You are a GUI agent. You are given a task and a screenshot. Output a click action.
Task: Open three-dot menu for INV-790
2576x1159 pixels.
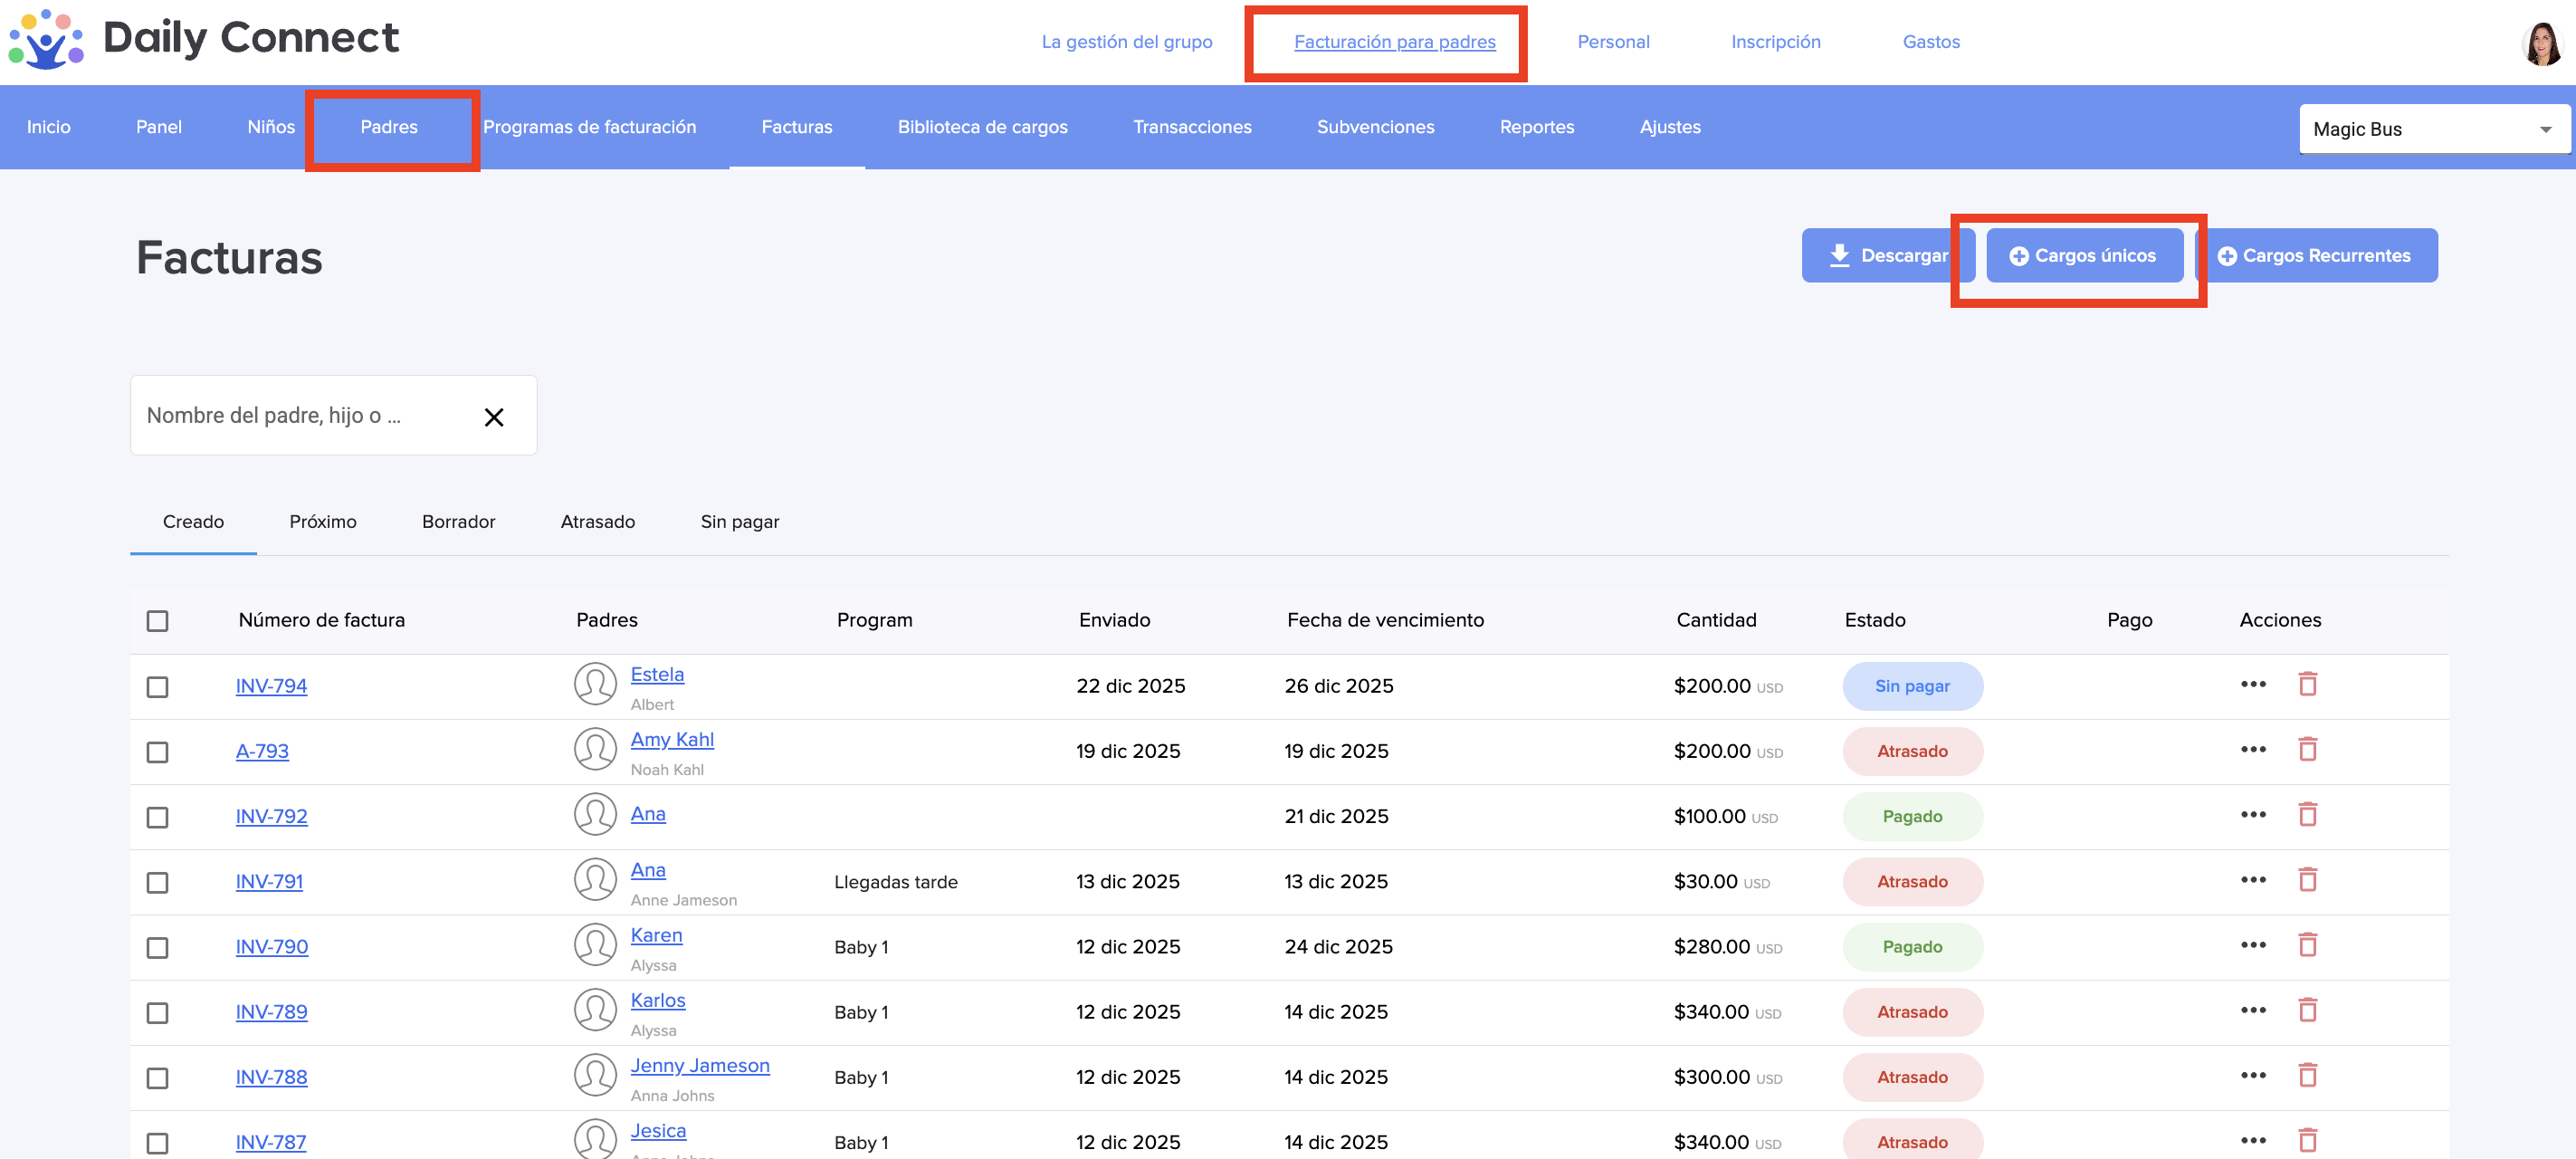(2252, 945)
